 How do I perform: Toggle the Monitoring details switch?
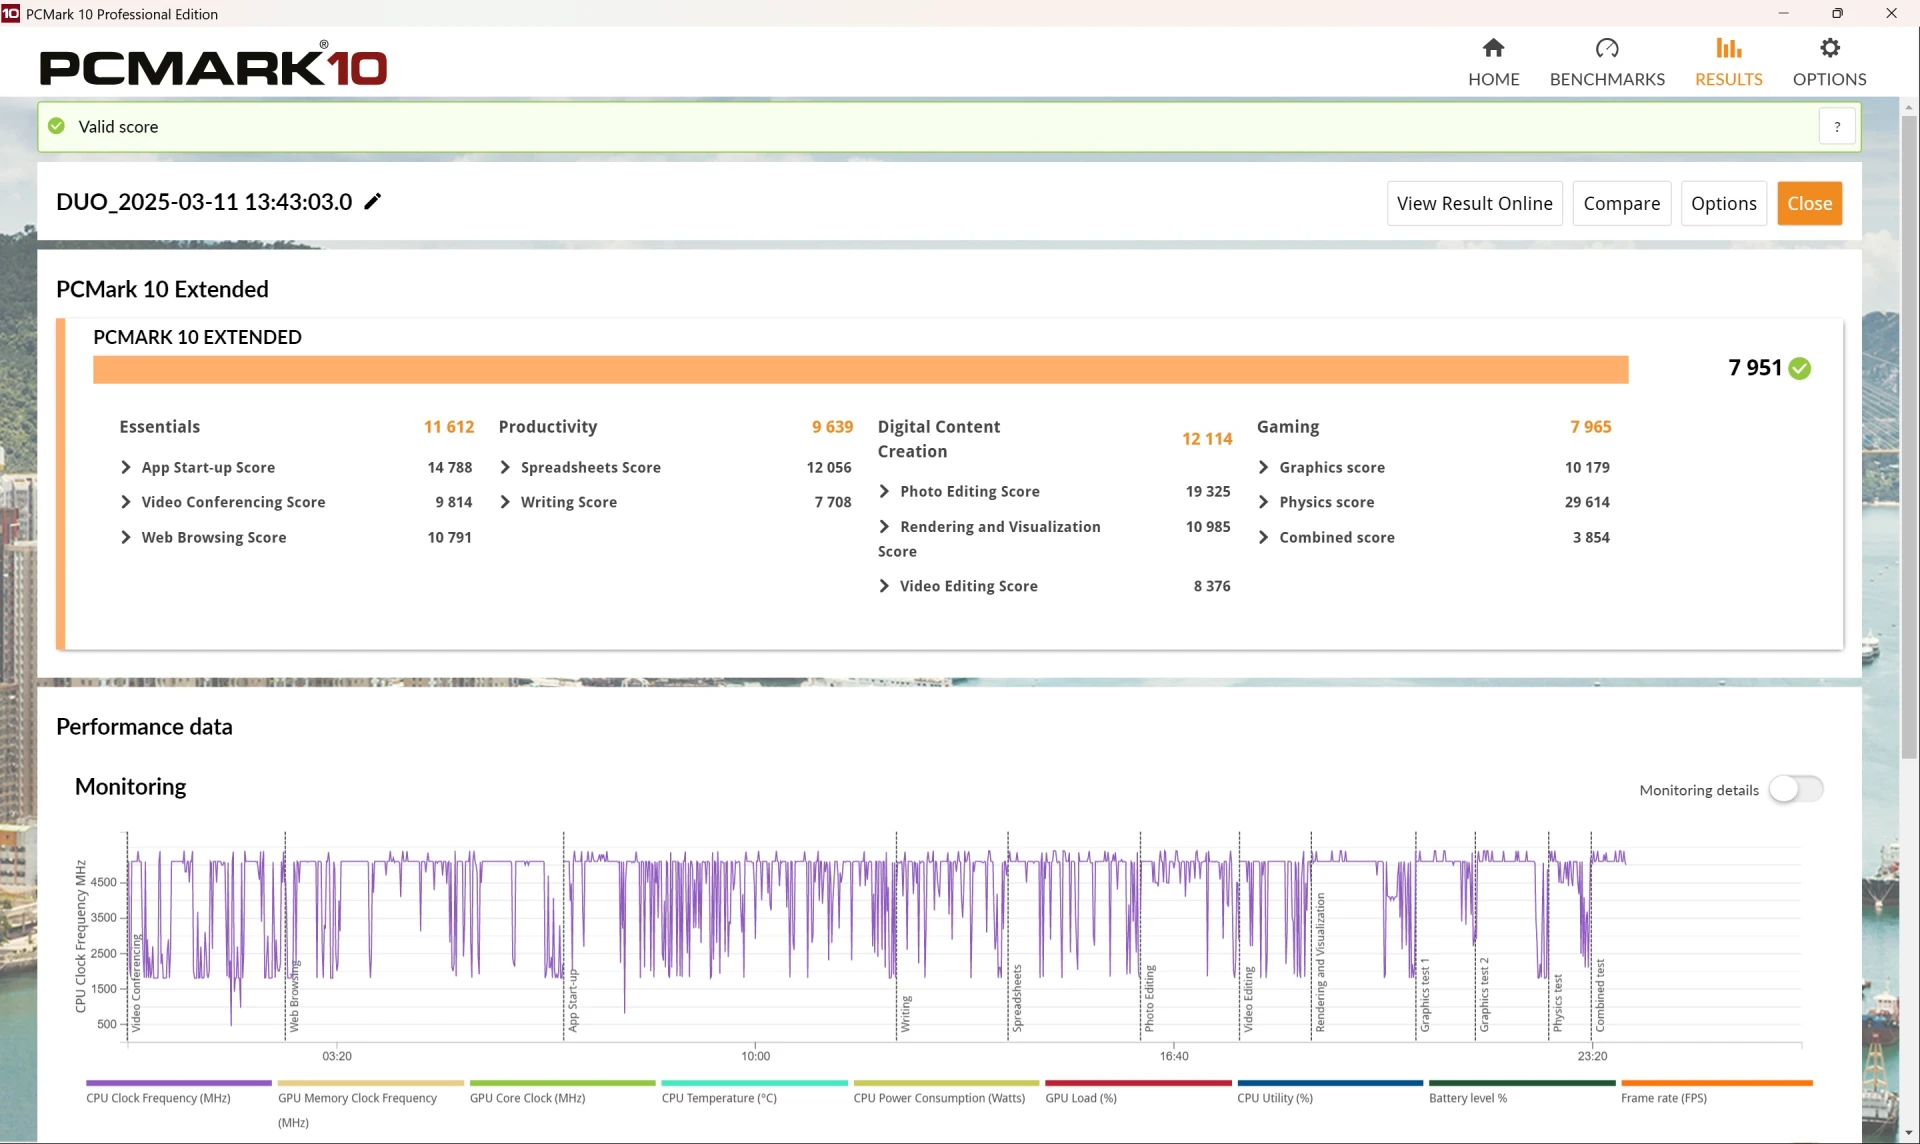[x=1796, y=789]
